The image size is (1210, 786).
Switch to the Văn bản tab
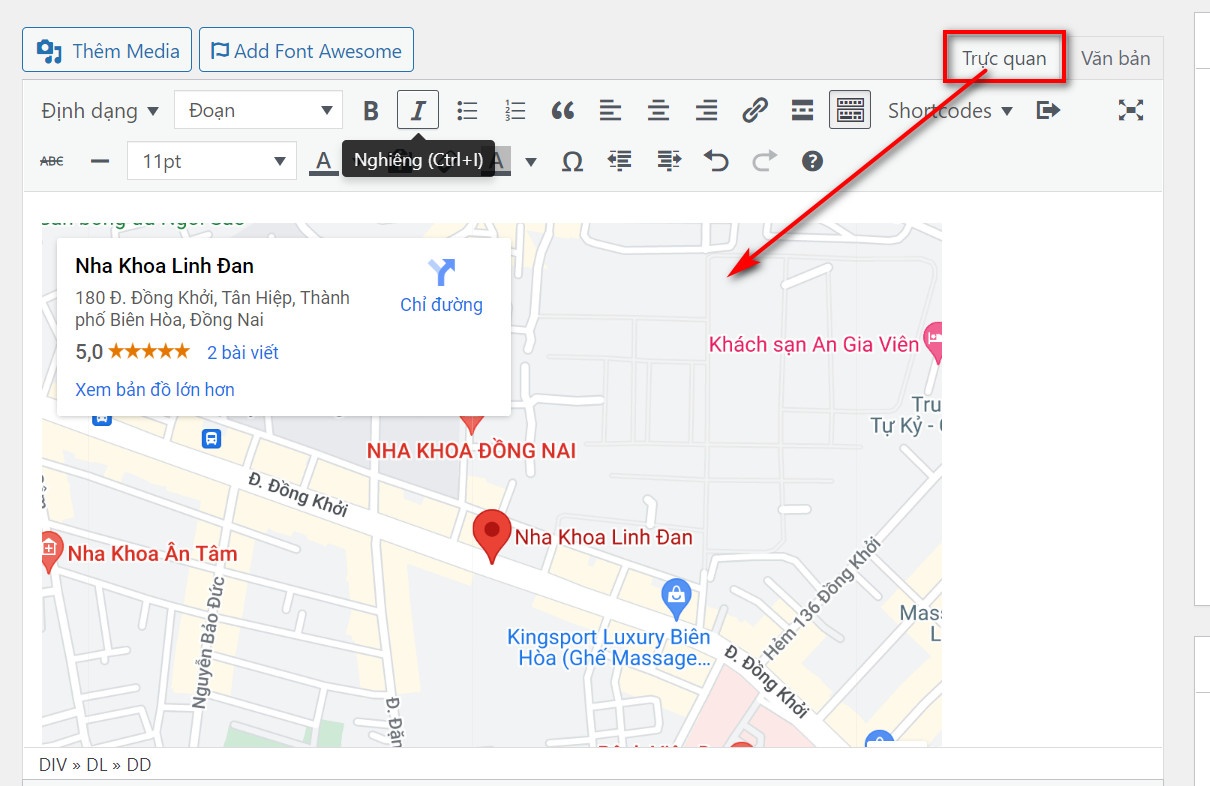coord(1115,58)
